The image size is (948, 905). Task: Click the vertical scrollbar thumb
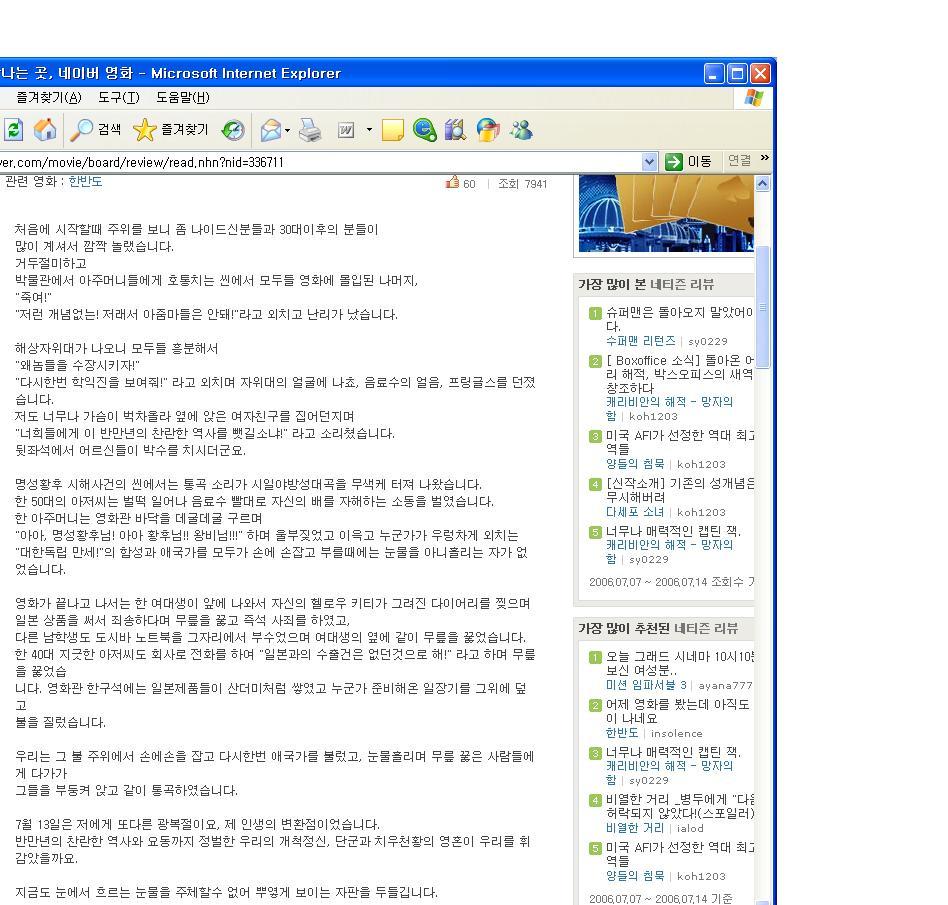(762, 307)
